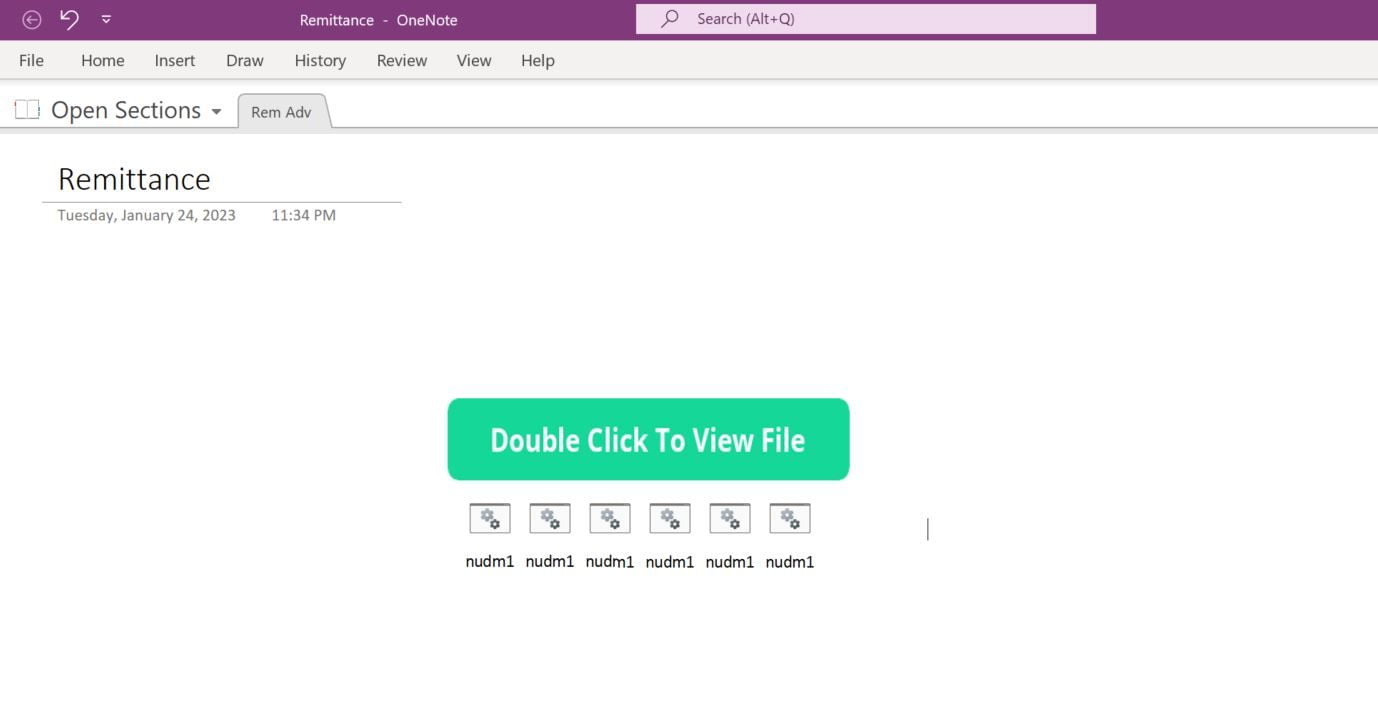Click the Open Sections notebook icon
Screen dimensions: 1378x704
(x=26, y=109)
